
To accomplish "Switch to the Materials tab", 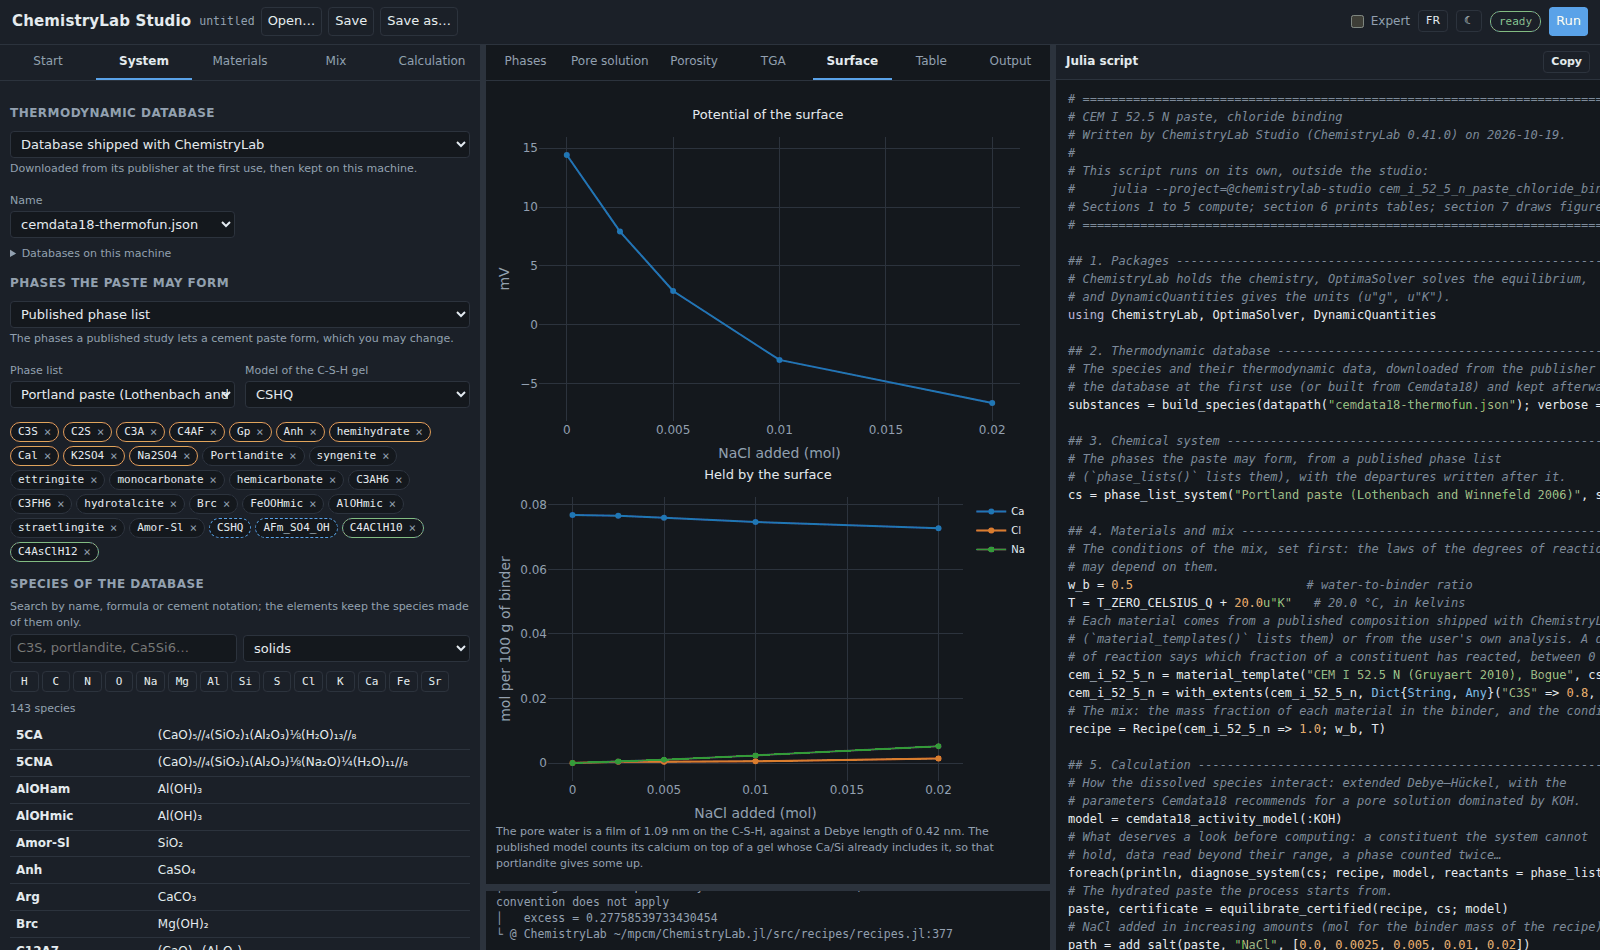I will point(240,61).
